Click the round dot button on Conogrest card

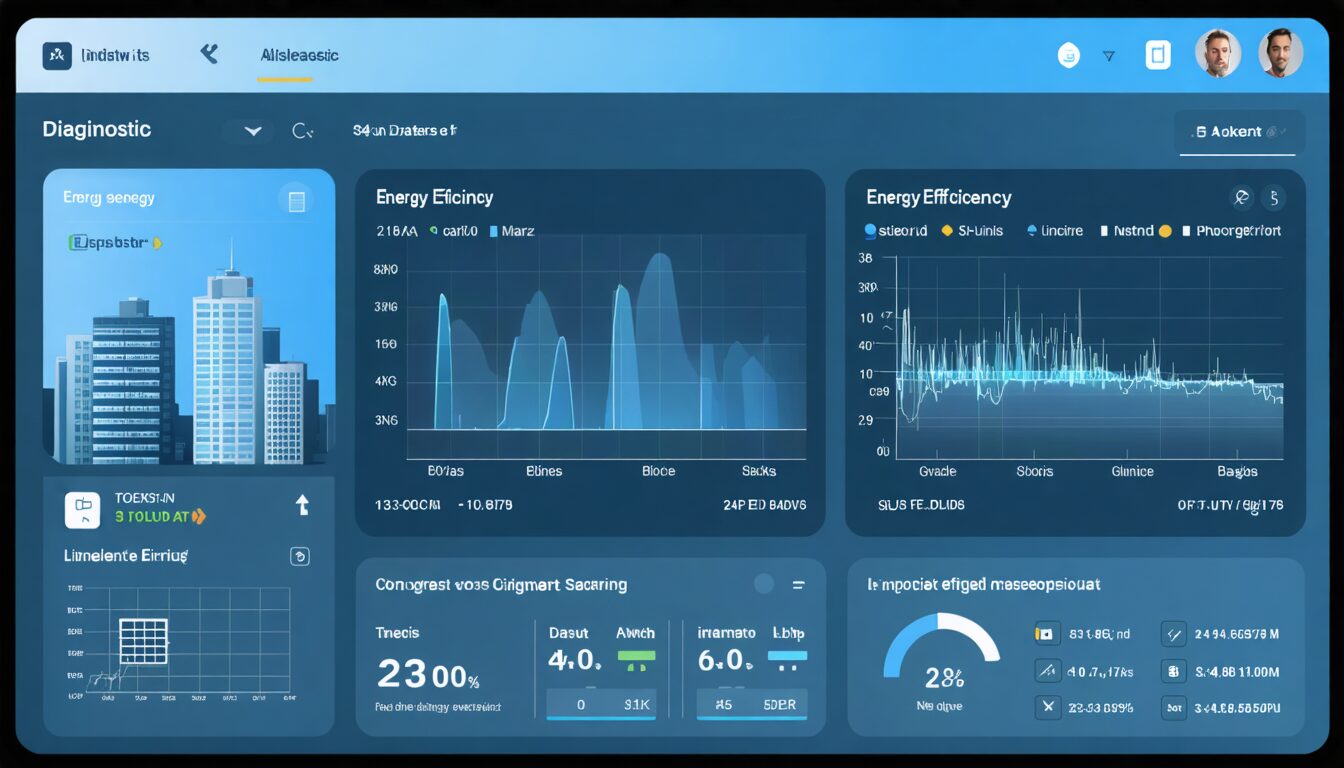pyautogui.click(x=764, y=584)
